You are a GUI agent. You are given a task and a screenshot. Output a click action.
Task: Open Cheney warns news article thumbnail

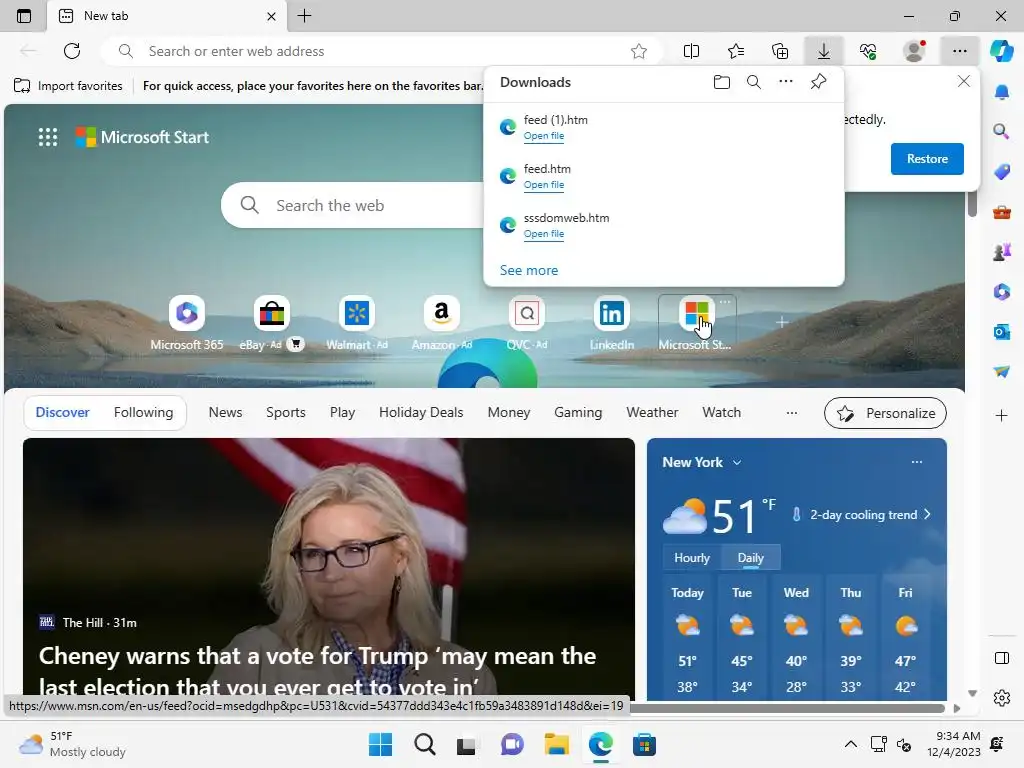pyautogui.click(x=328, y=567)
